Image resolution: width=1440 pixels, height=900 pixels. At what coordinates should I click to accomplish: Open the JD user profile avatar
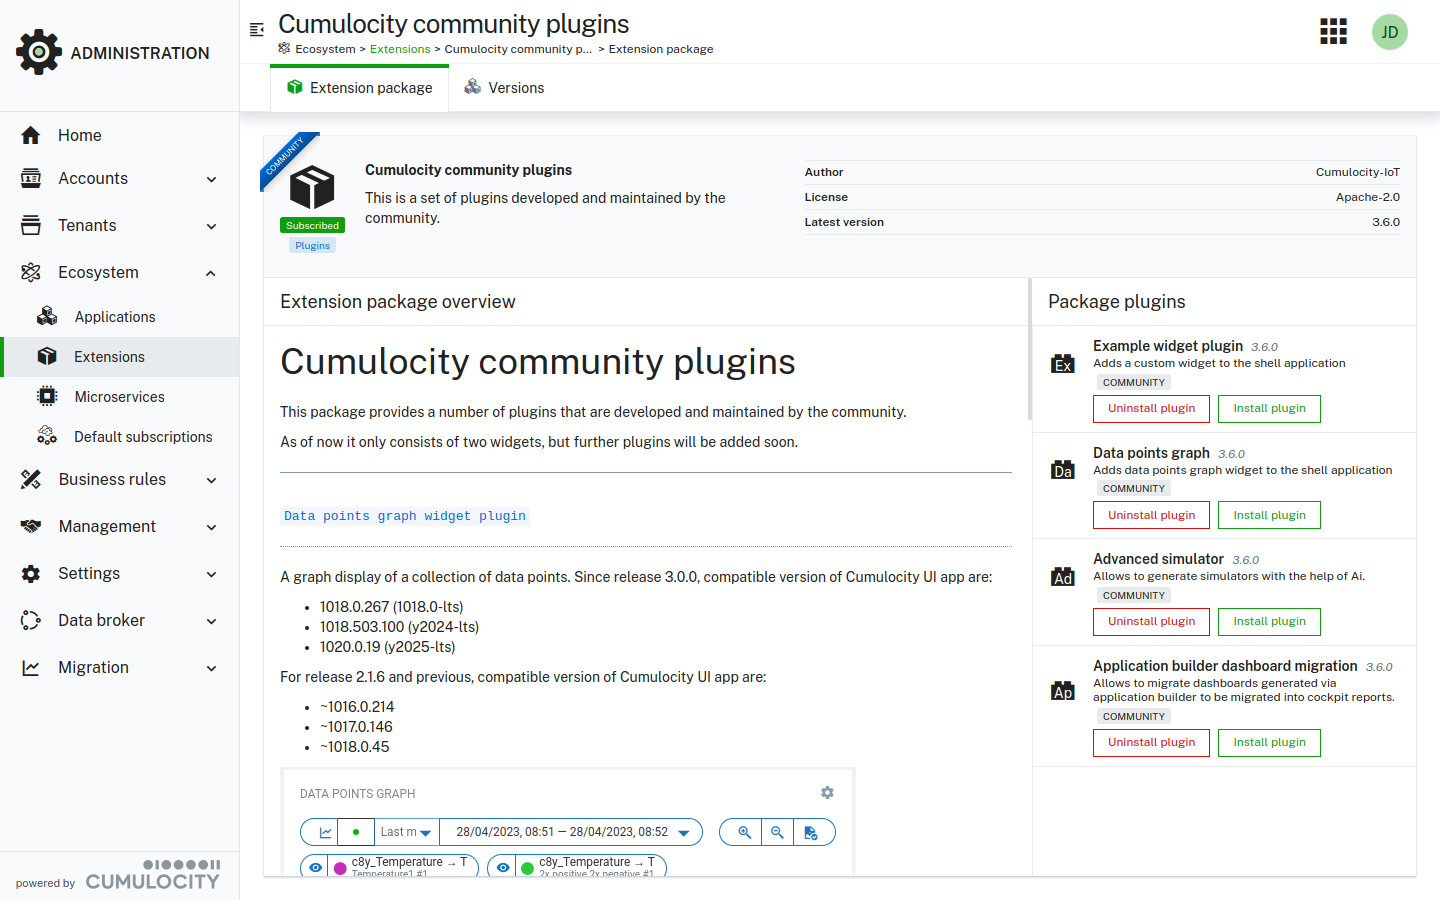pos(1390,31)
